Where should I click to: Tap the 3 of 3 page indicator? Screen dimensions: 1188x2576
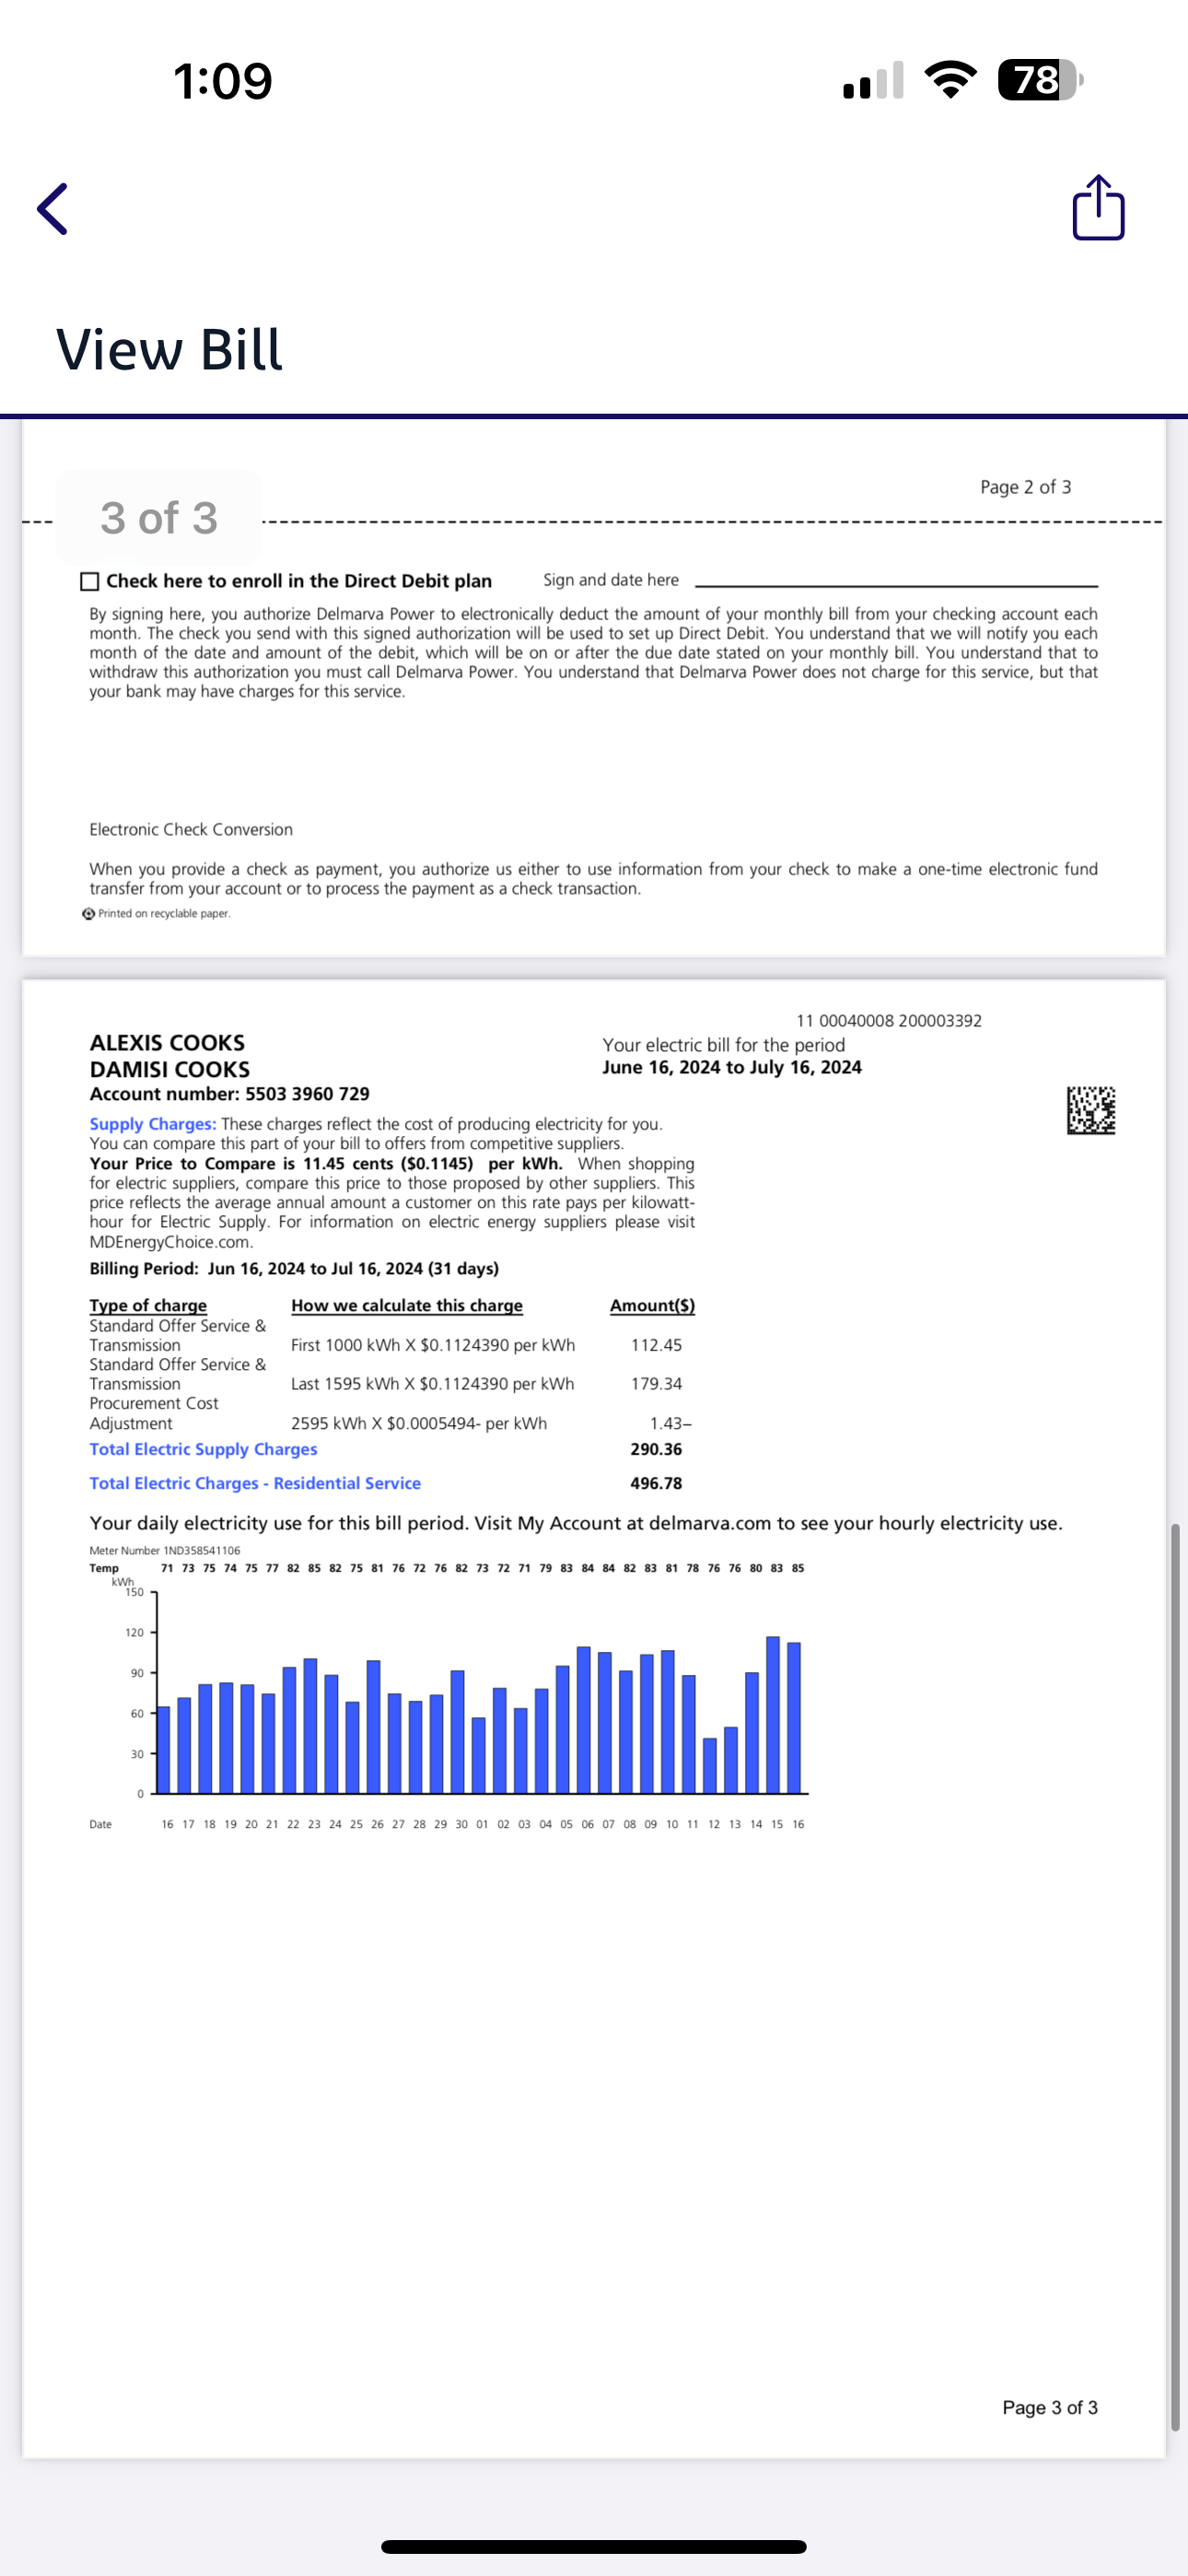[159, 518]
